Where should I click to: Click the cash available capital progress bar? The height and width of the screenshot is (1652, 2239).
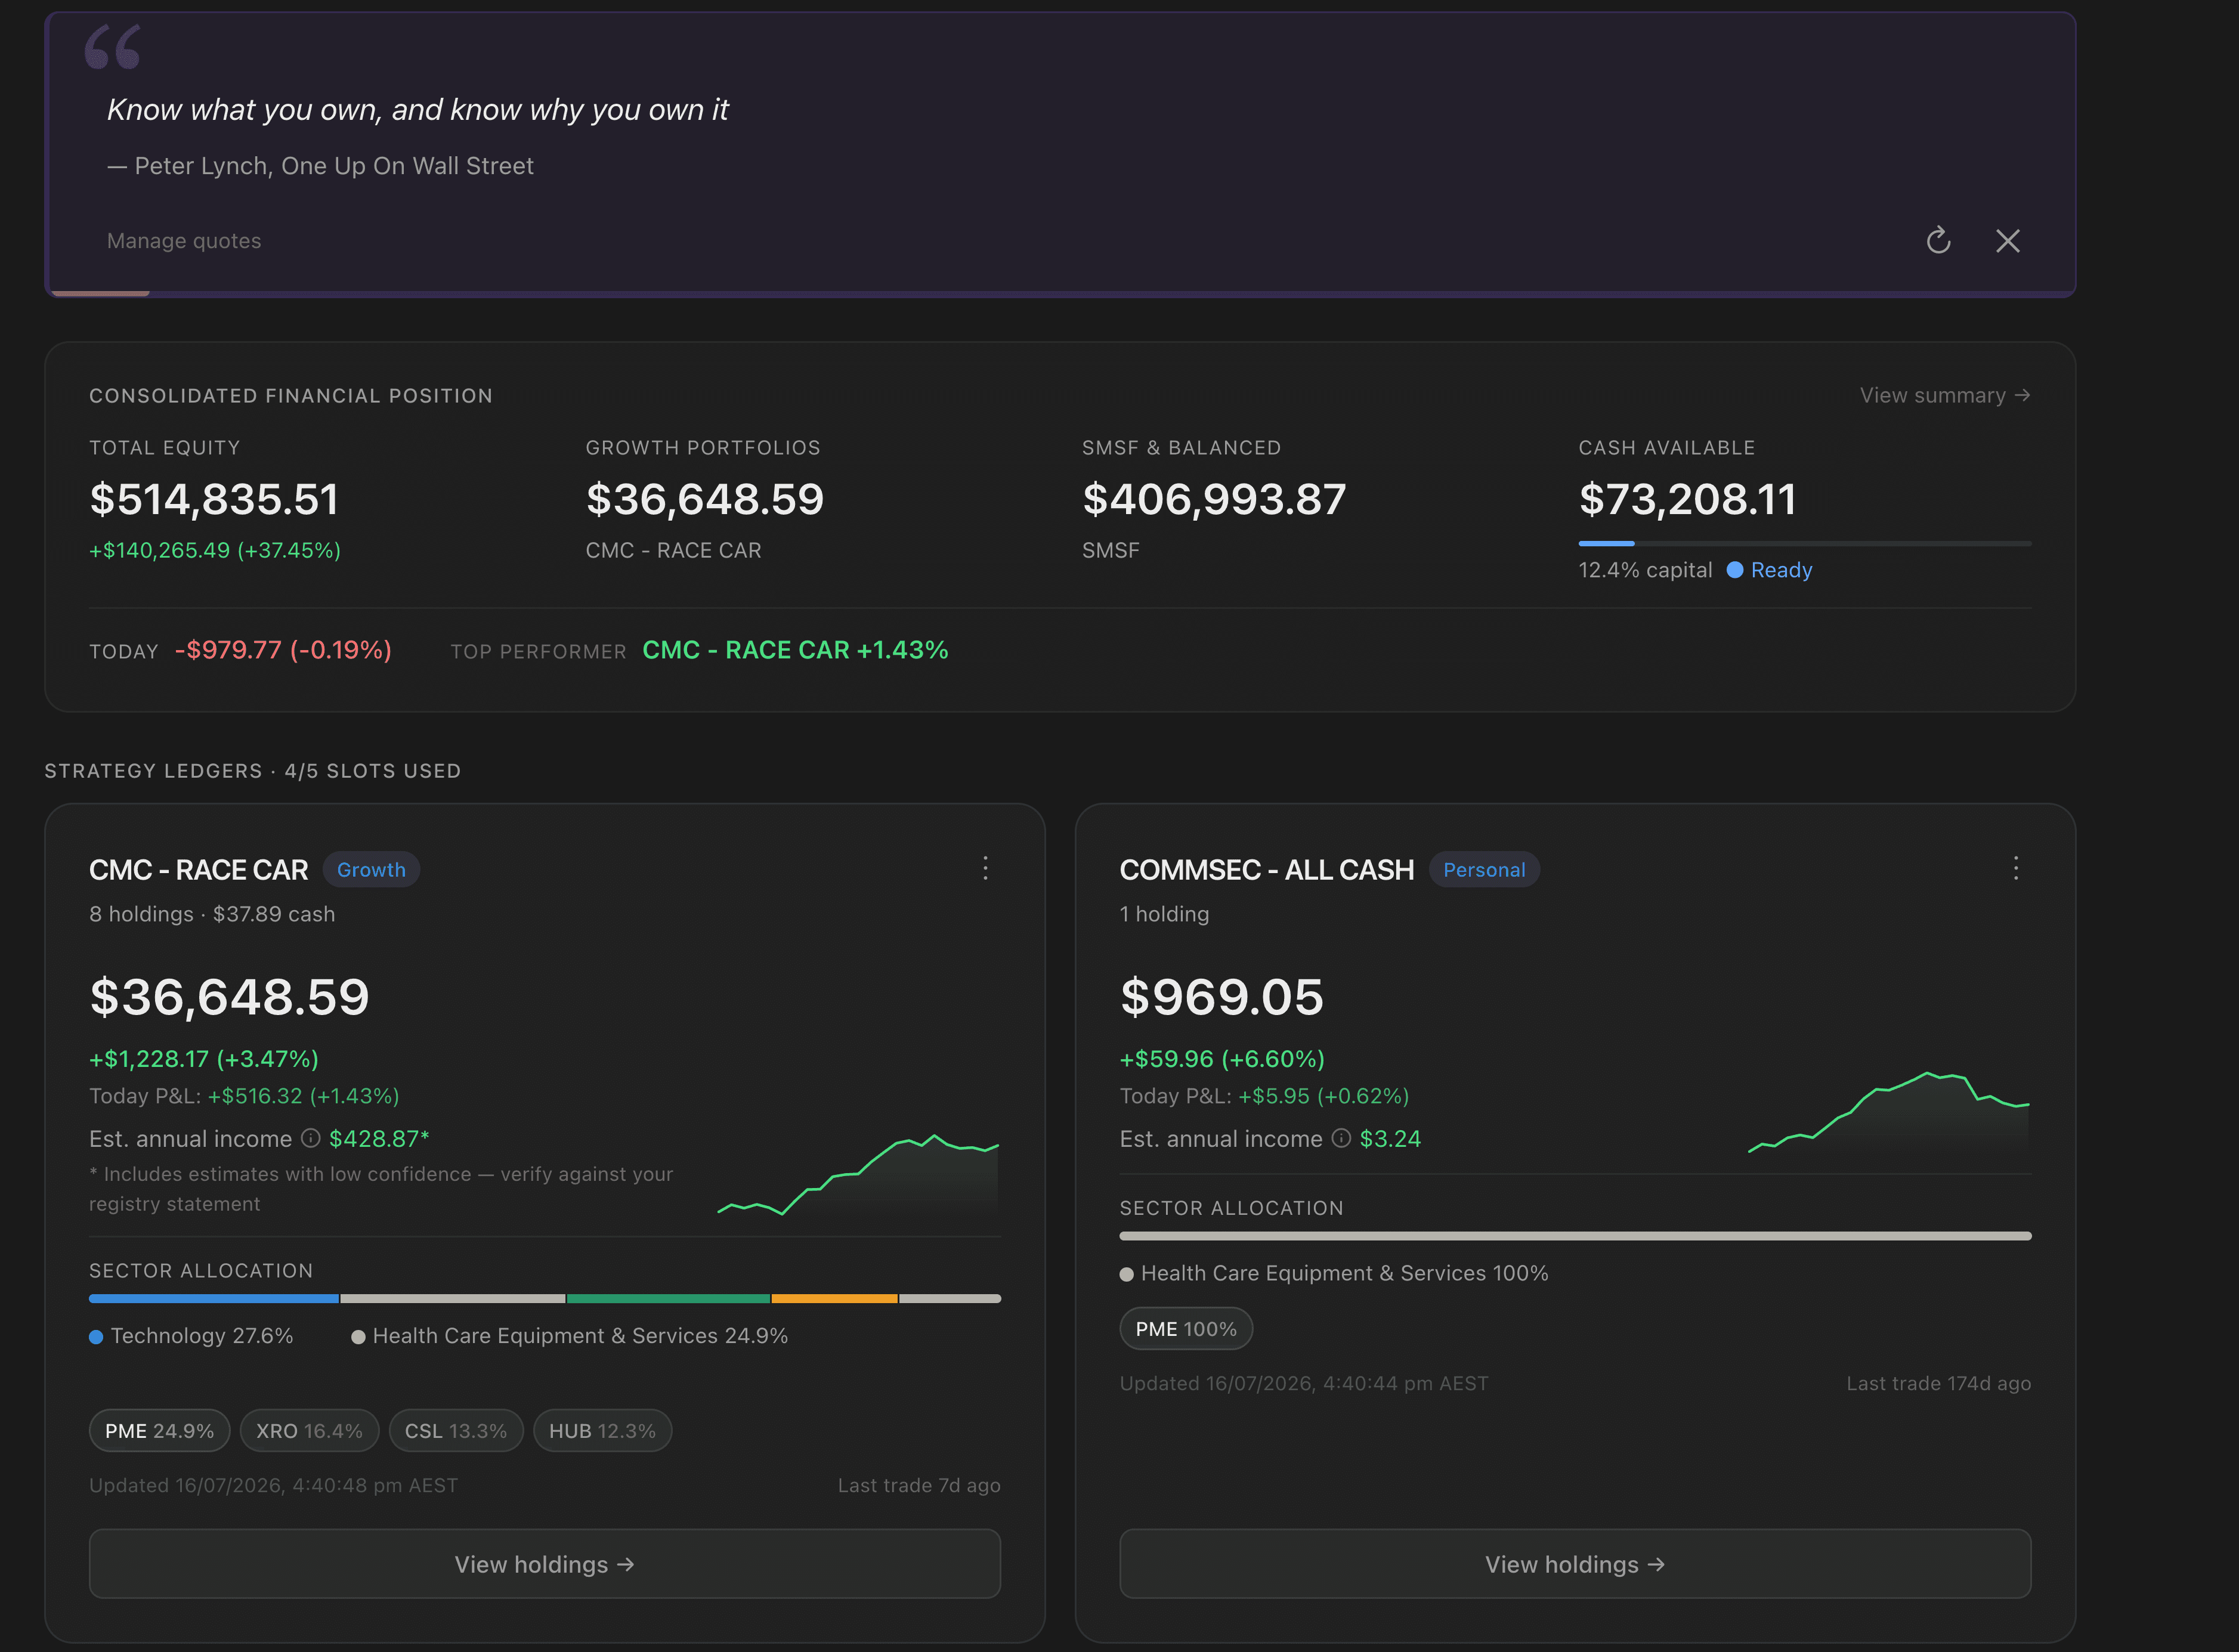(1805, 543)
